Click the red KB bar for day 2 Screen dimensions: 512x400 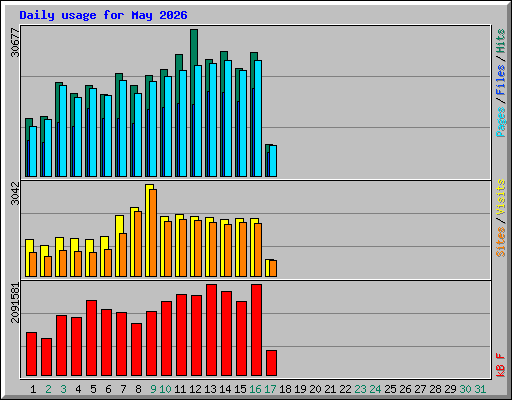click(x=46, y=357)
